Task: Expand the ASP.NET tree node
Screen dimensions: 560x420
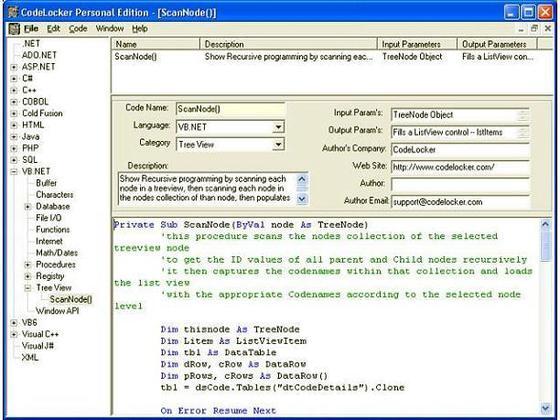Action: (x=14, y=67)
